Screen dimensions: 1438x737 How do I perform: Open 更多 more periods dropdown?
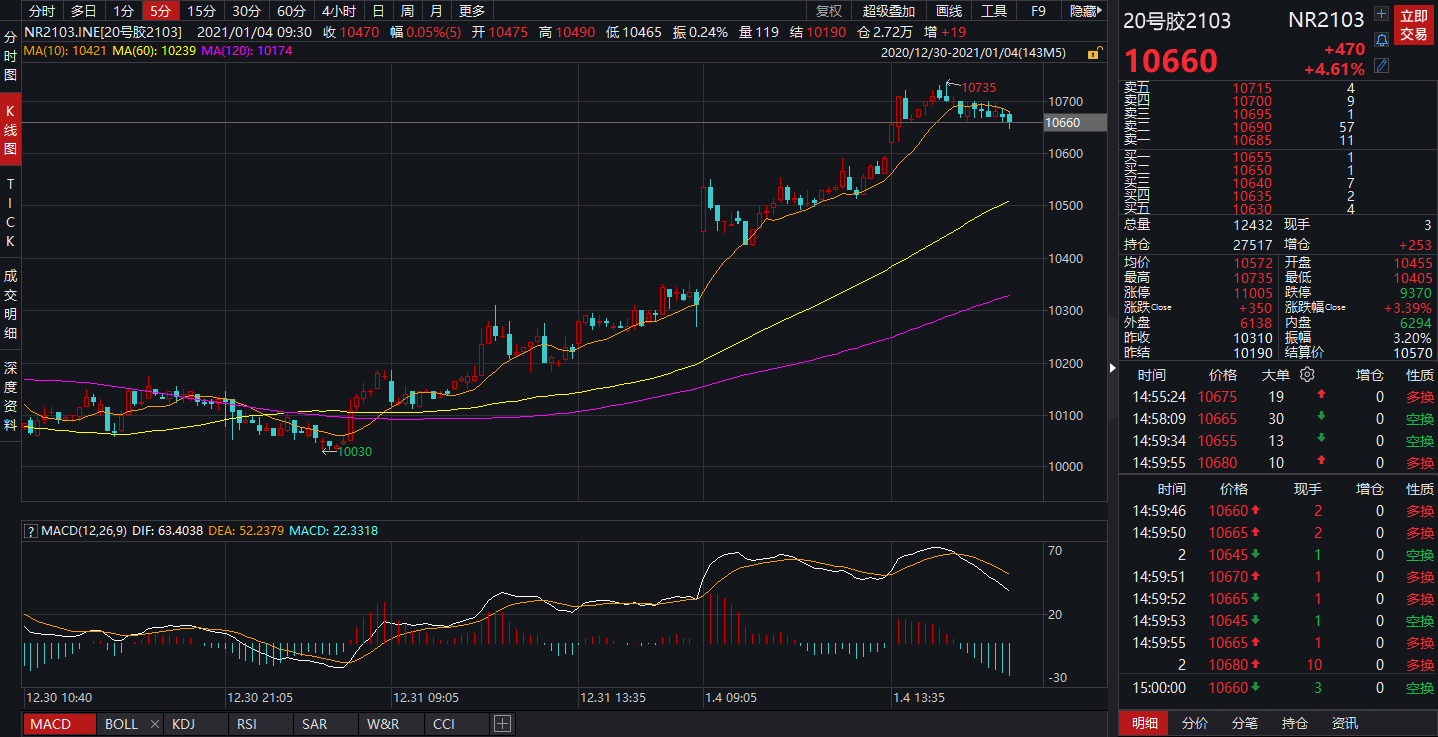pos(471,11)
